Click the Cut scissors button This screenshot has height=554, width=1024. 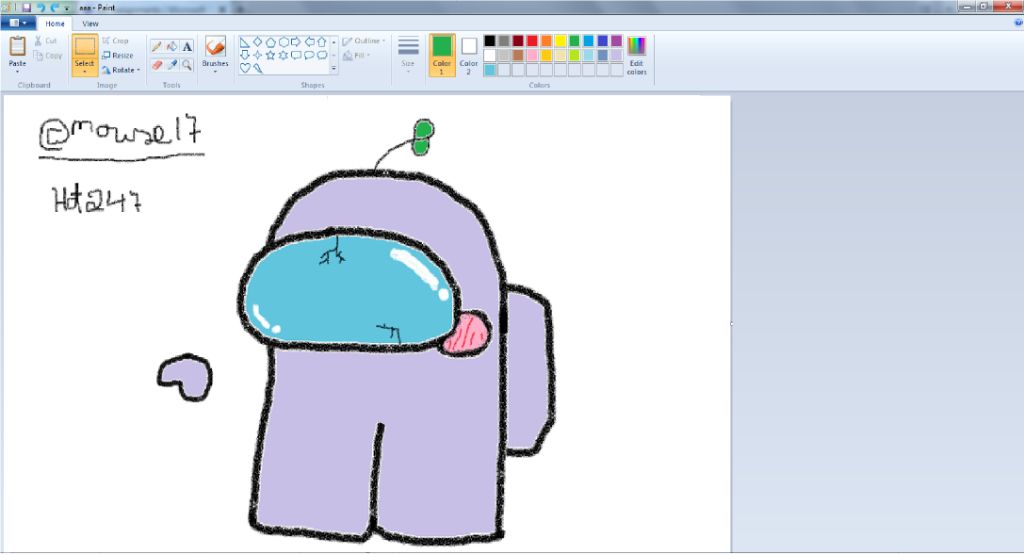click(x=46, y=41)
